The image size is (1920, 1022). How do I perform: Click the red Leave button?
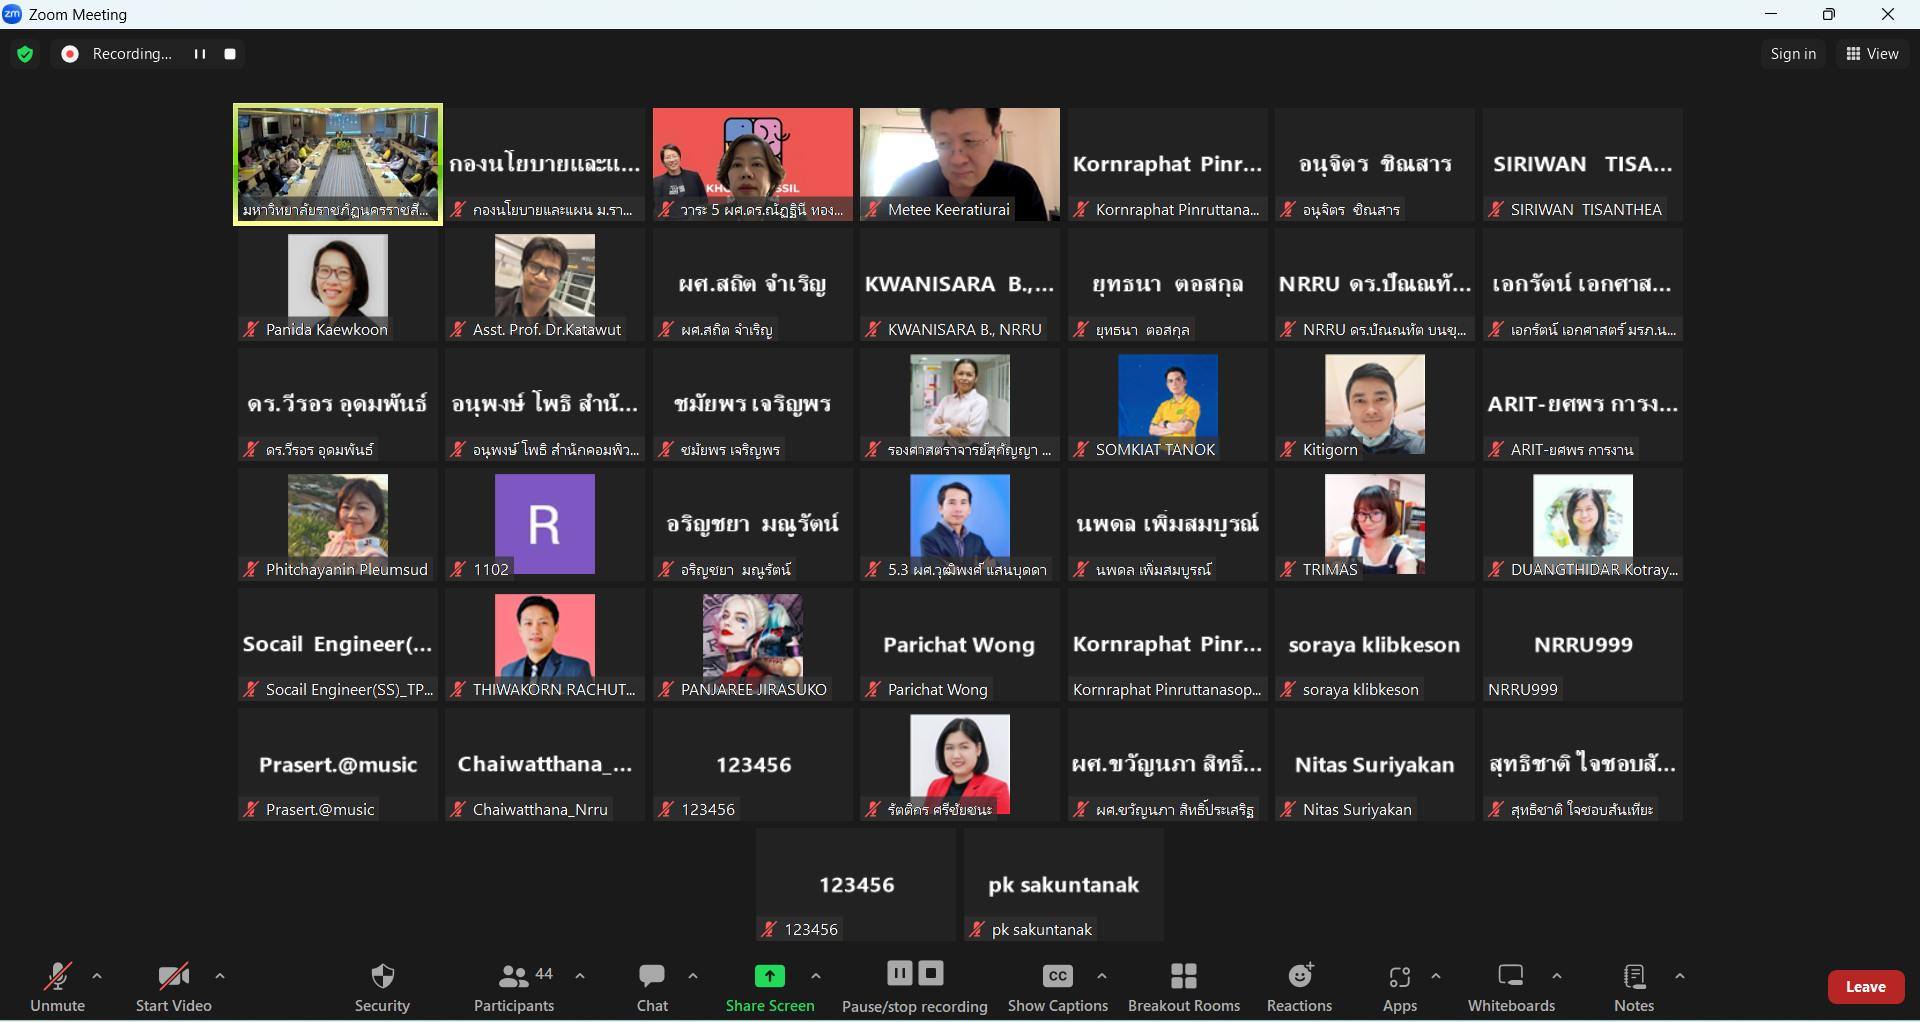1865,987
